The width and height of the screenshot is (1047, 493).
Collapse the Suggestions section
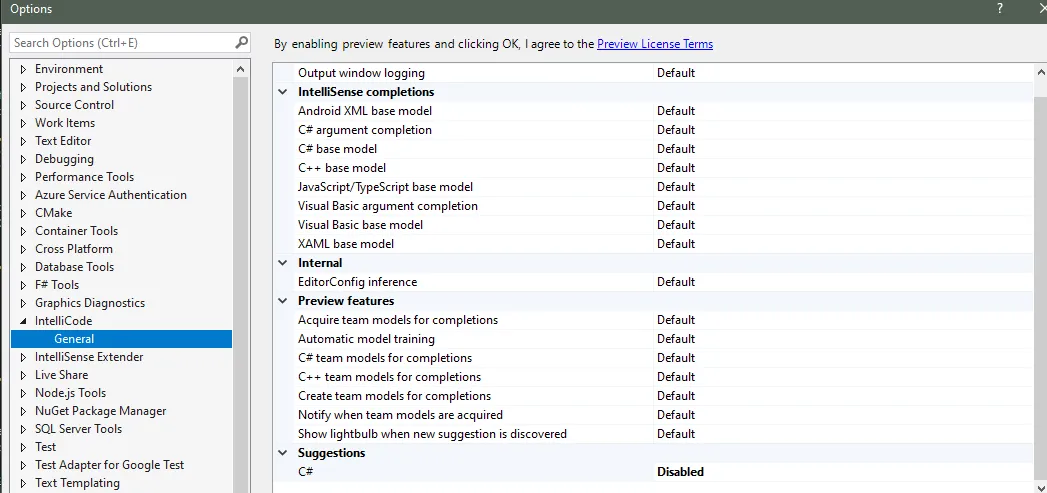283,453
